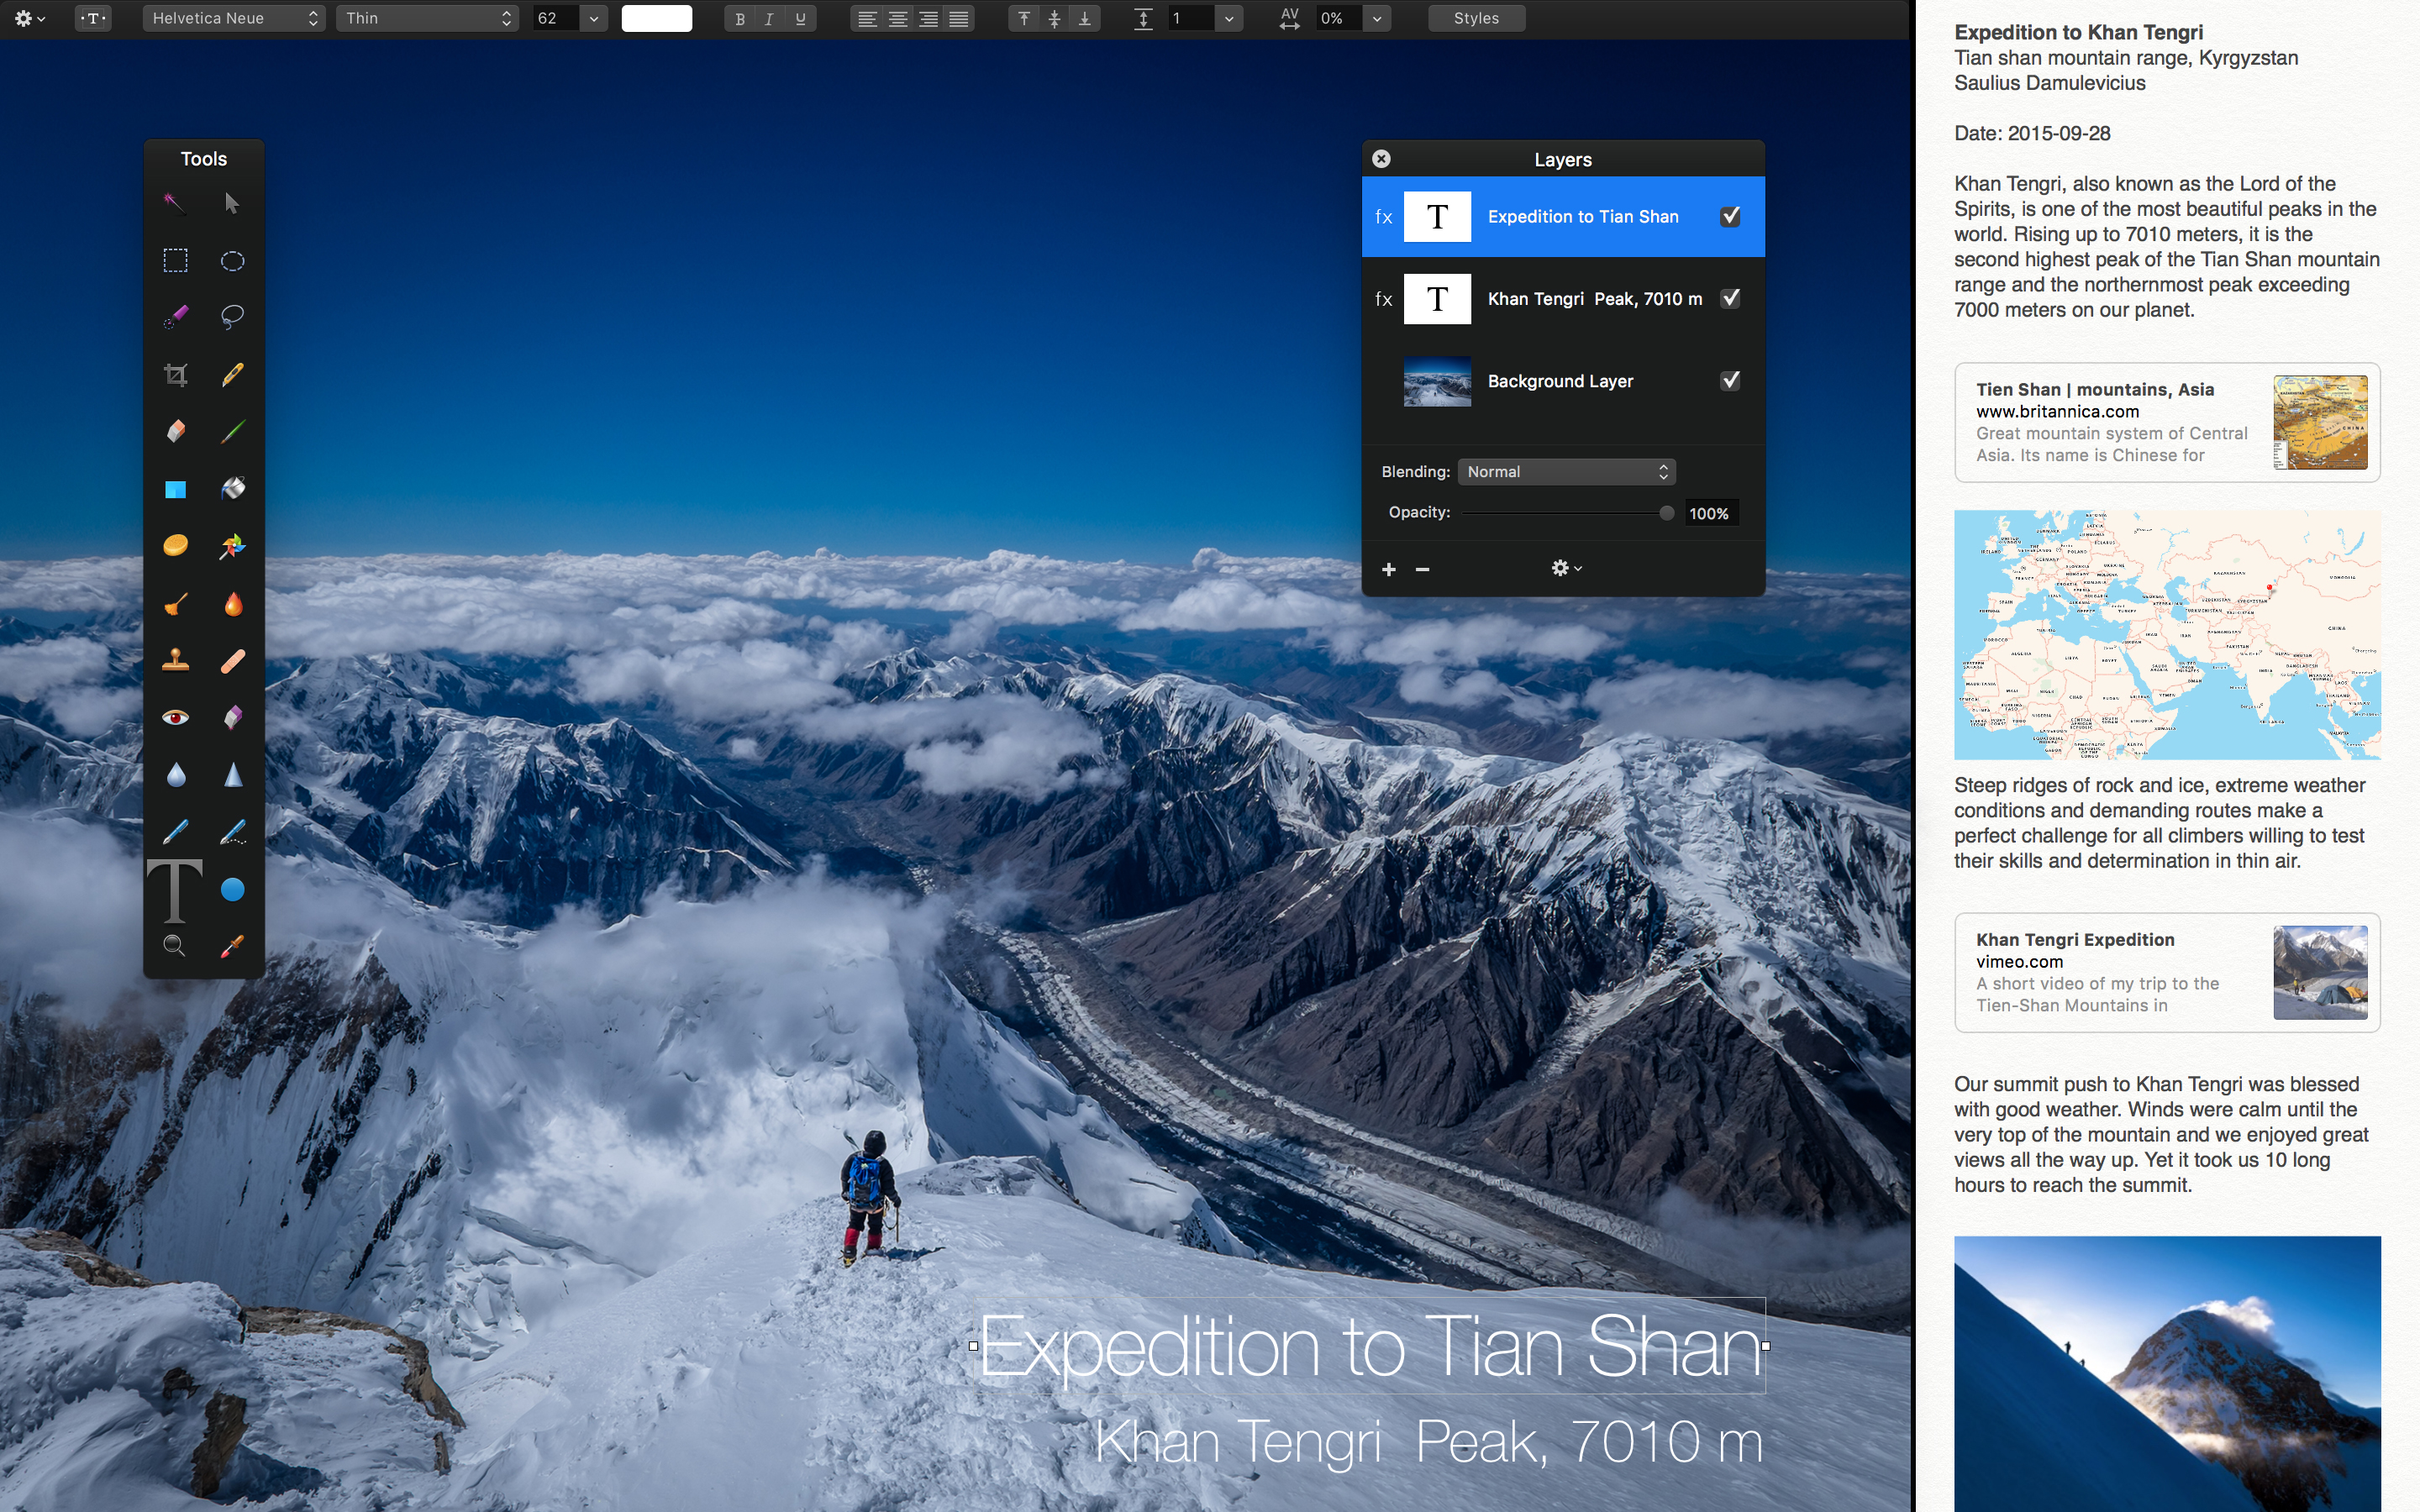Pick the Elliptical Marquee tool
This screenshot has height=1512, width=2420.
point(232,261)
